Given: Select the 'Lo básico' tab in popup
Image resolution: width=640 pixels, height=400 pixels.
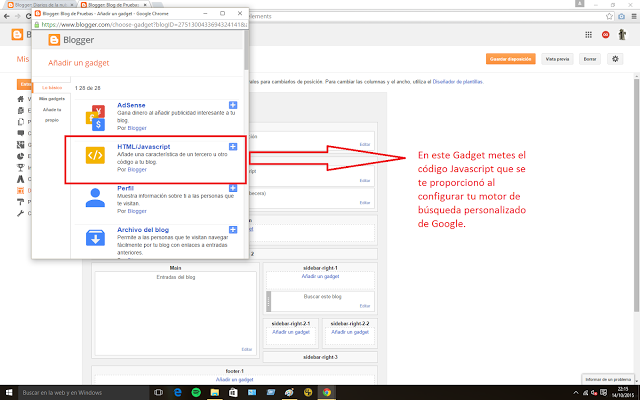Looking at the screenshot, I should [x=52, y=88].
